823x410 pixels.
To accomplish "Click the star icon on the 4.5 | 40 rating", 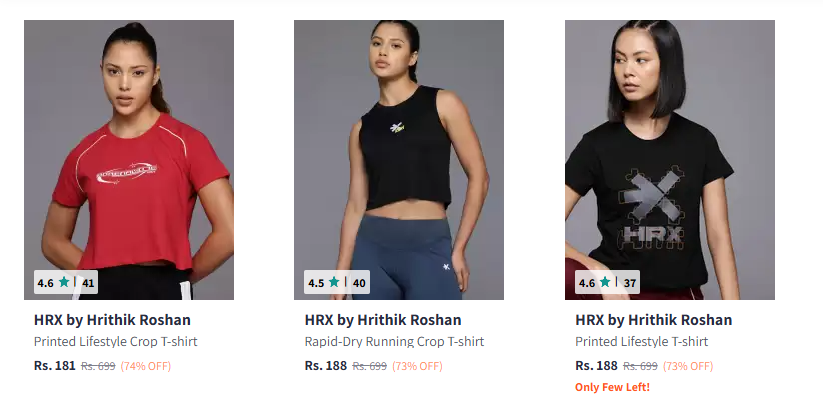I will tap(334, 282).
